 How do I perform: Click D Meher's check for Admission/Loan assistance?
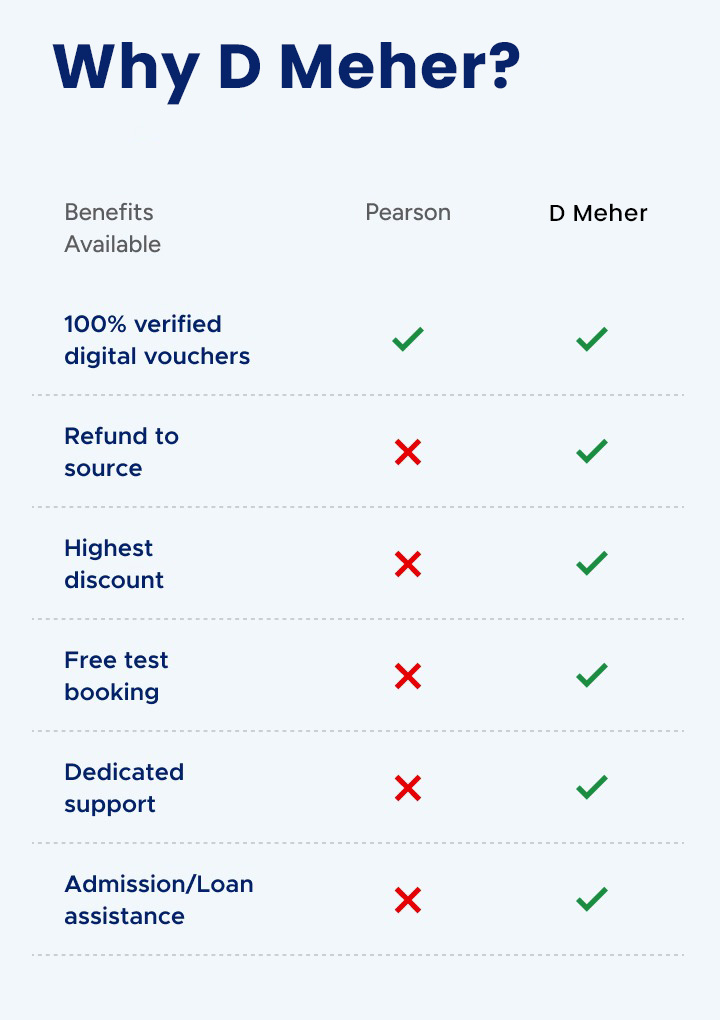(x=592, y=900)
